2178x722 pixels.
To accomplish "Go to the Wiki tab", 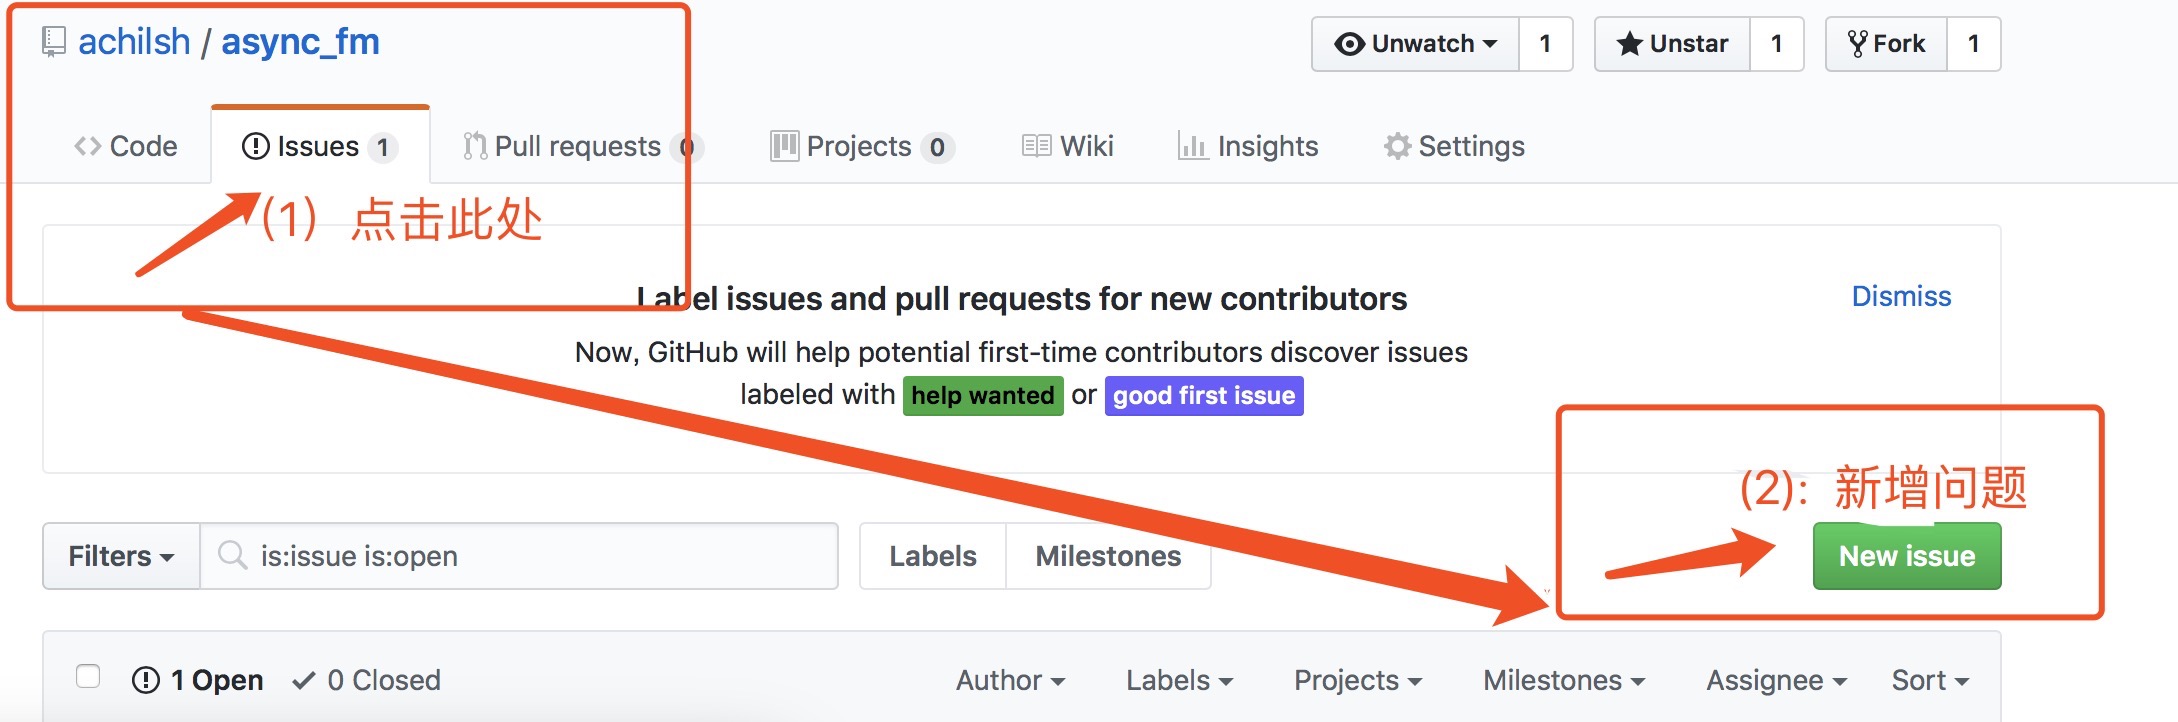I will tap(1068, 146).
